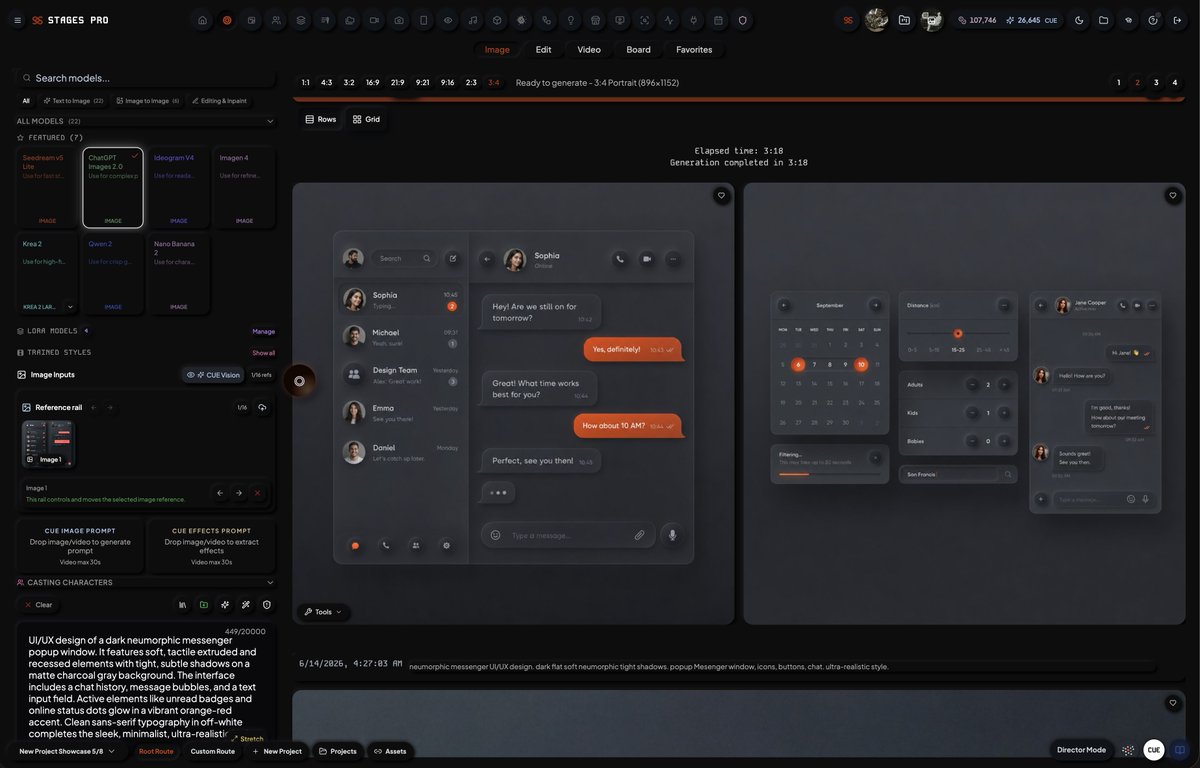
Task: Clear the prompt with Clear button
Action: pyautogui.click(x=38, y=605)
